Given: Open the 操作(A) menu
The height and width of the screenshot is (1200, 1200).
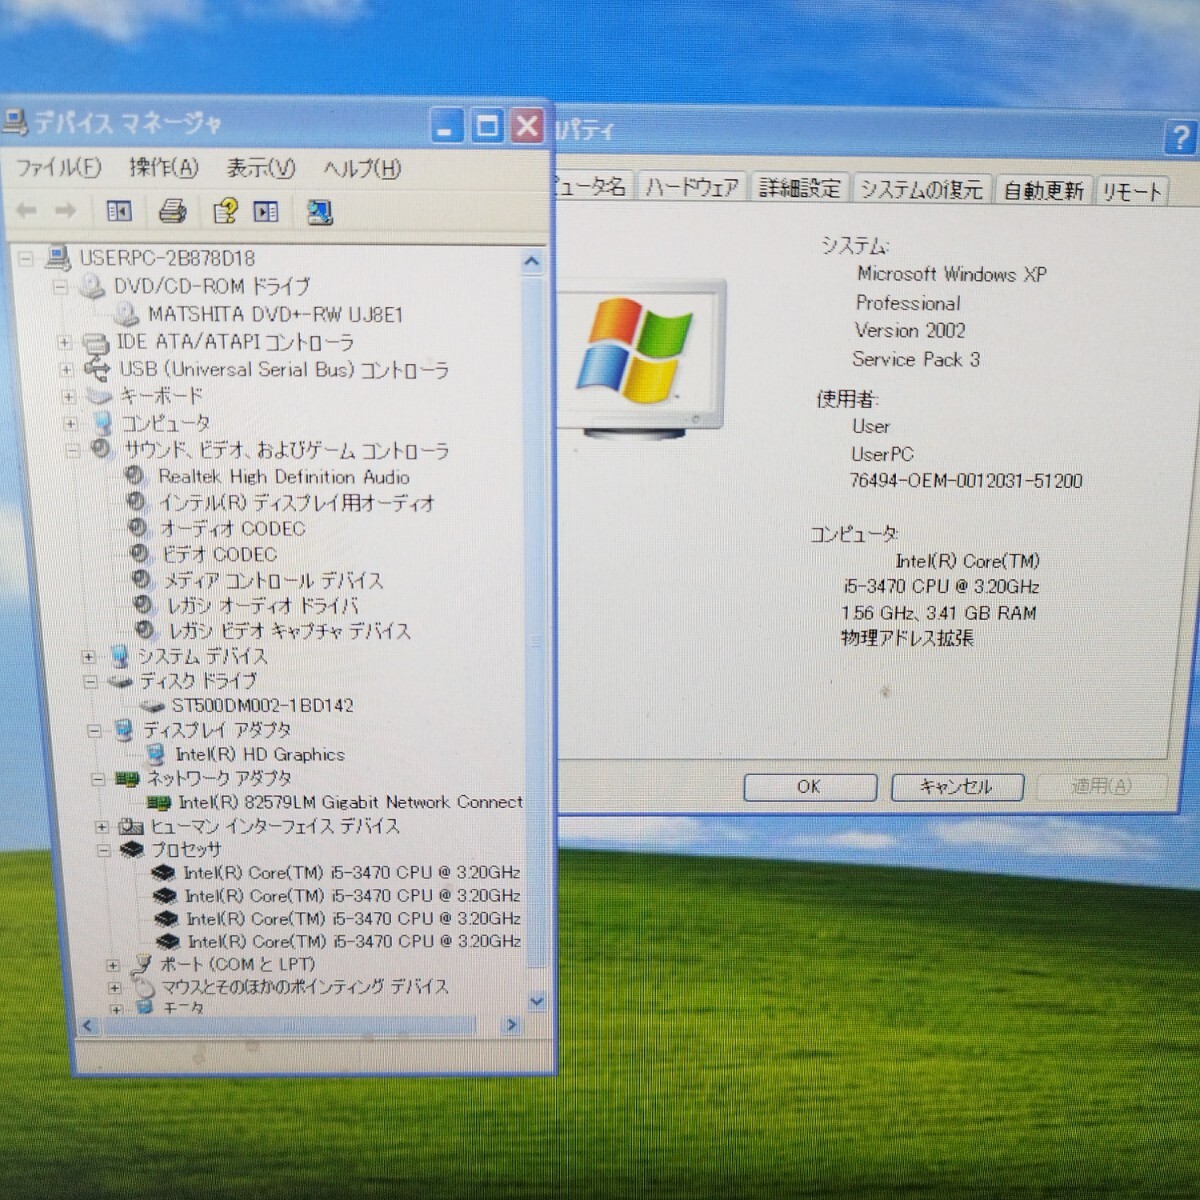Looking at the screenshot, I should [x=164, y=168].
